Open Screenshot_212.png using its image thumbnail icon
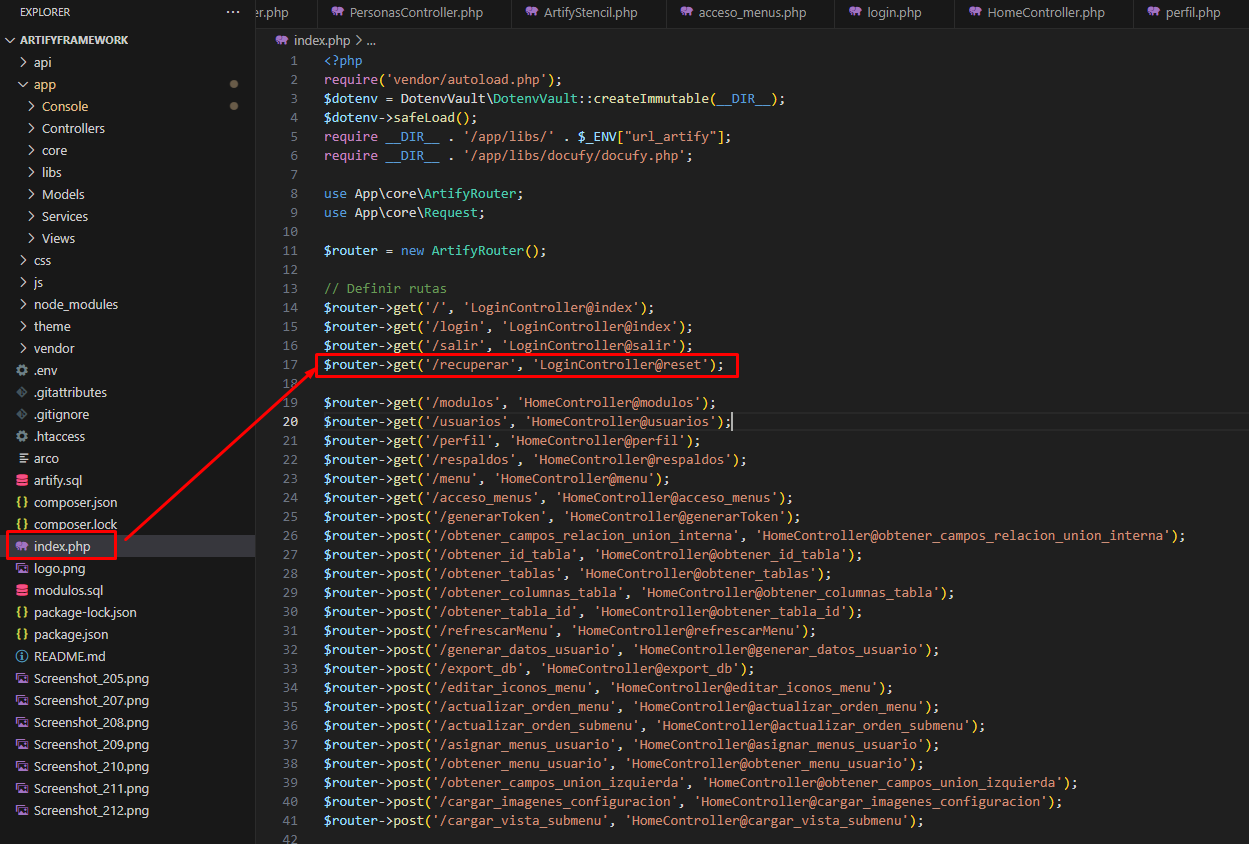 (22, 810)
